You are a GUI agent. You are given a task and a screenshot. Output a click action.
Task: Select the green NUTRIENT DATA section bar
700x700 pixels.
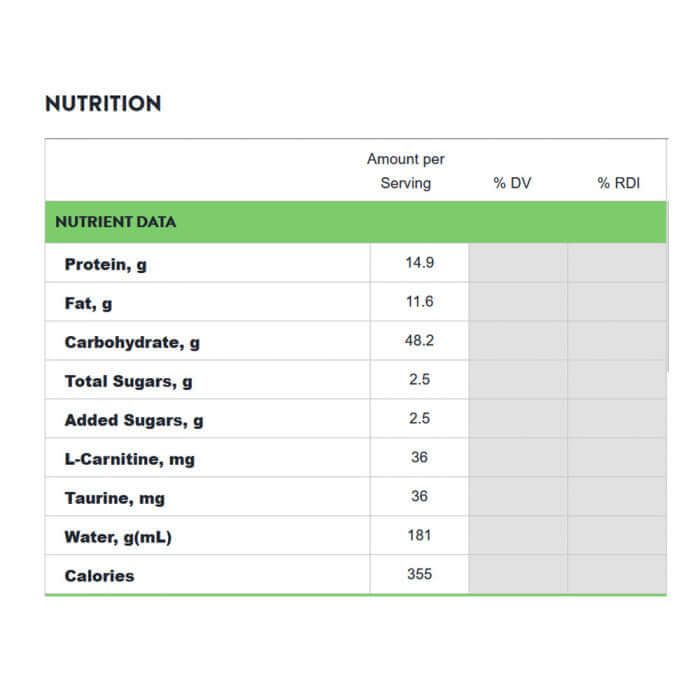click(355, 222)
